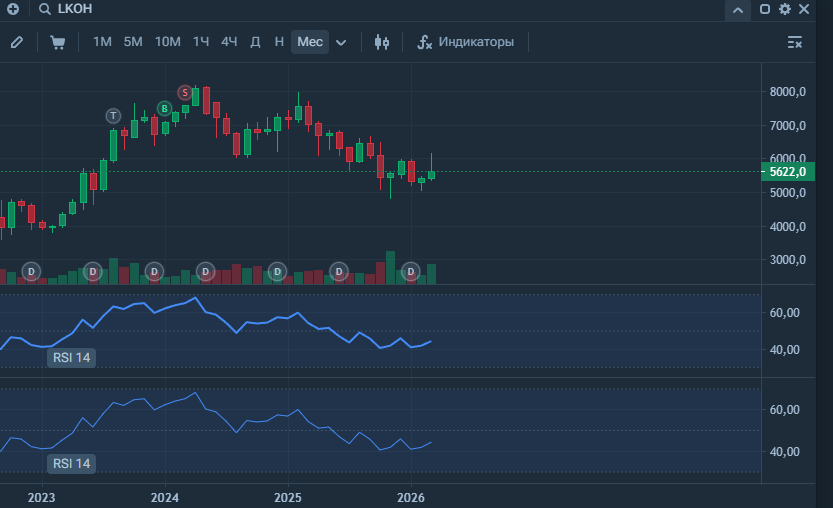This screenshot has width=833, height=508.
Task: Click the clear drawings list icon
Action: [795, 42]
